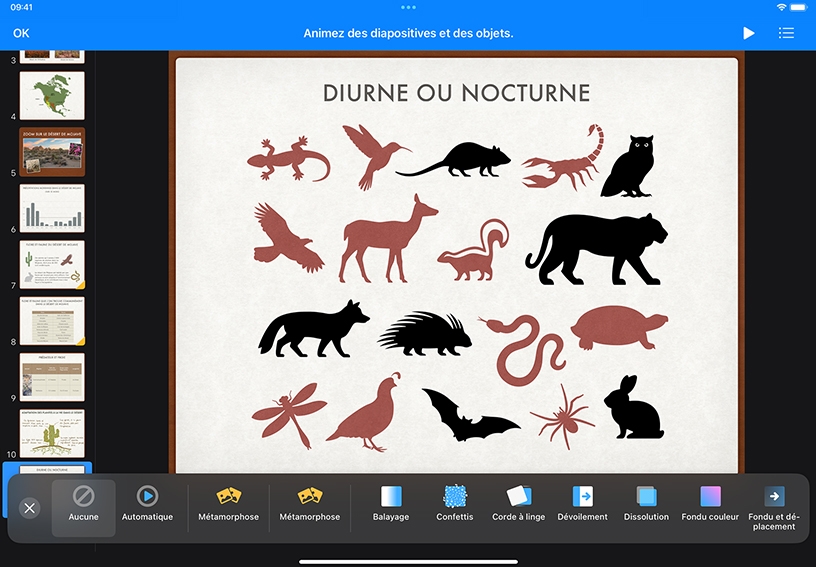The image size is (816, 567).
Task: Apply the Balayage transition
Action: coord(391,503)
